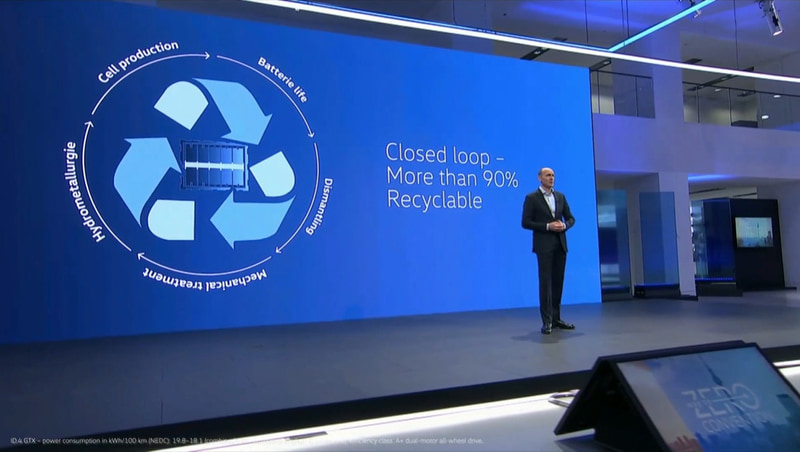This screenshot has height=452, width=800.
Task: Click the "Batterie life" label on the cycle
Action: pos(283,80)
